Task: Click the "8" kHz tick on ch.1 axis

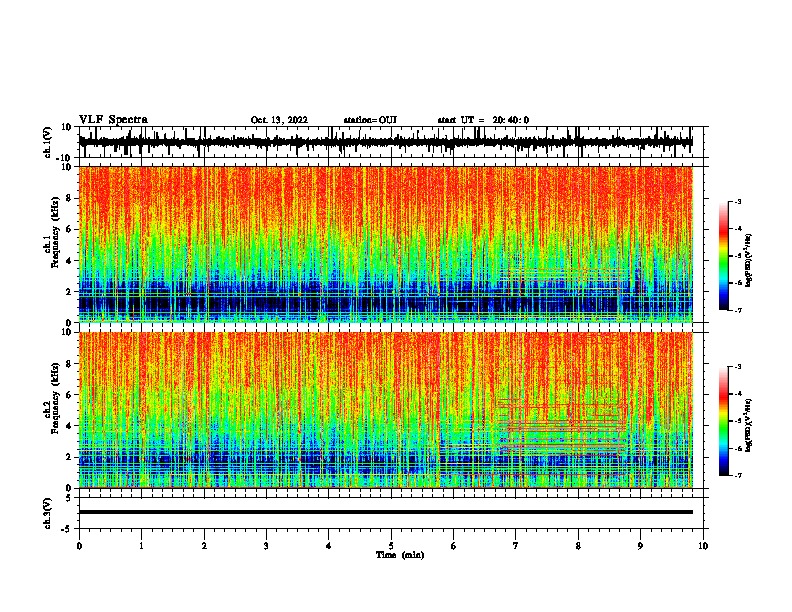Action: coord(69,198)
